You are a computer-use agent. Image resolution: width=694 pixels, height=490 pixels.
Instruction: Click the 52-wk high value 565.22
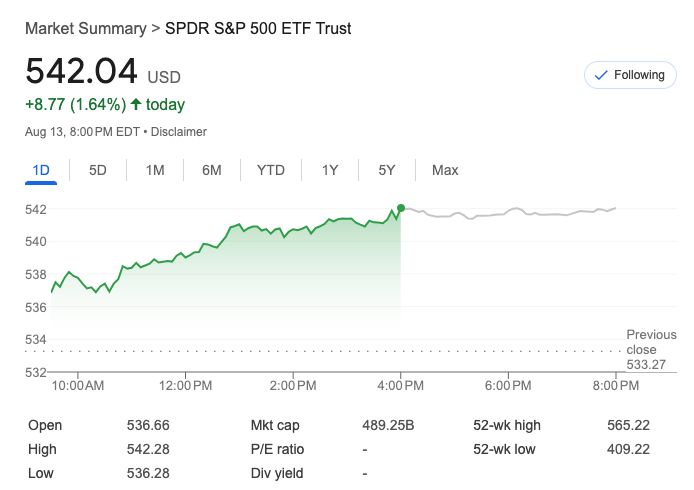[x=628, y=425]
